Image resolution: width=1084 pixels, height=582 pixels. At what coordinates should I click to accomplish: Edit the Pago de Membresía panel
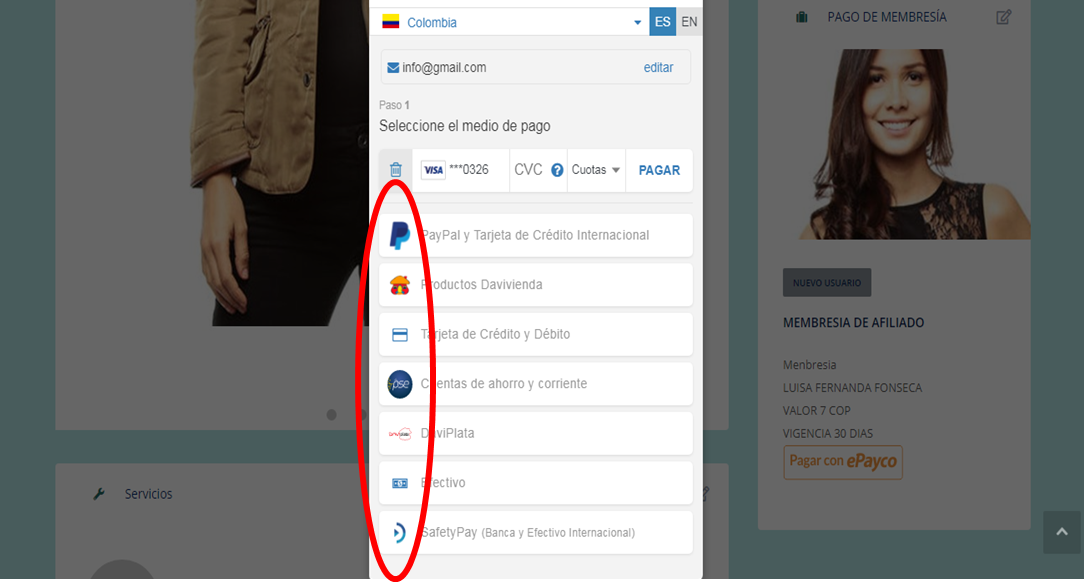(x=1004, y=17)
